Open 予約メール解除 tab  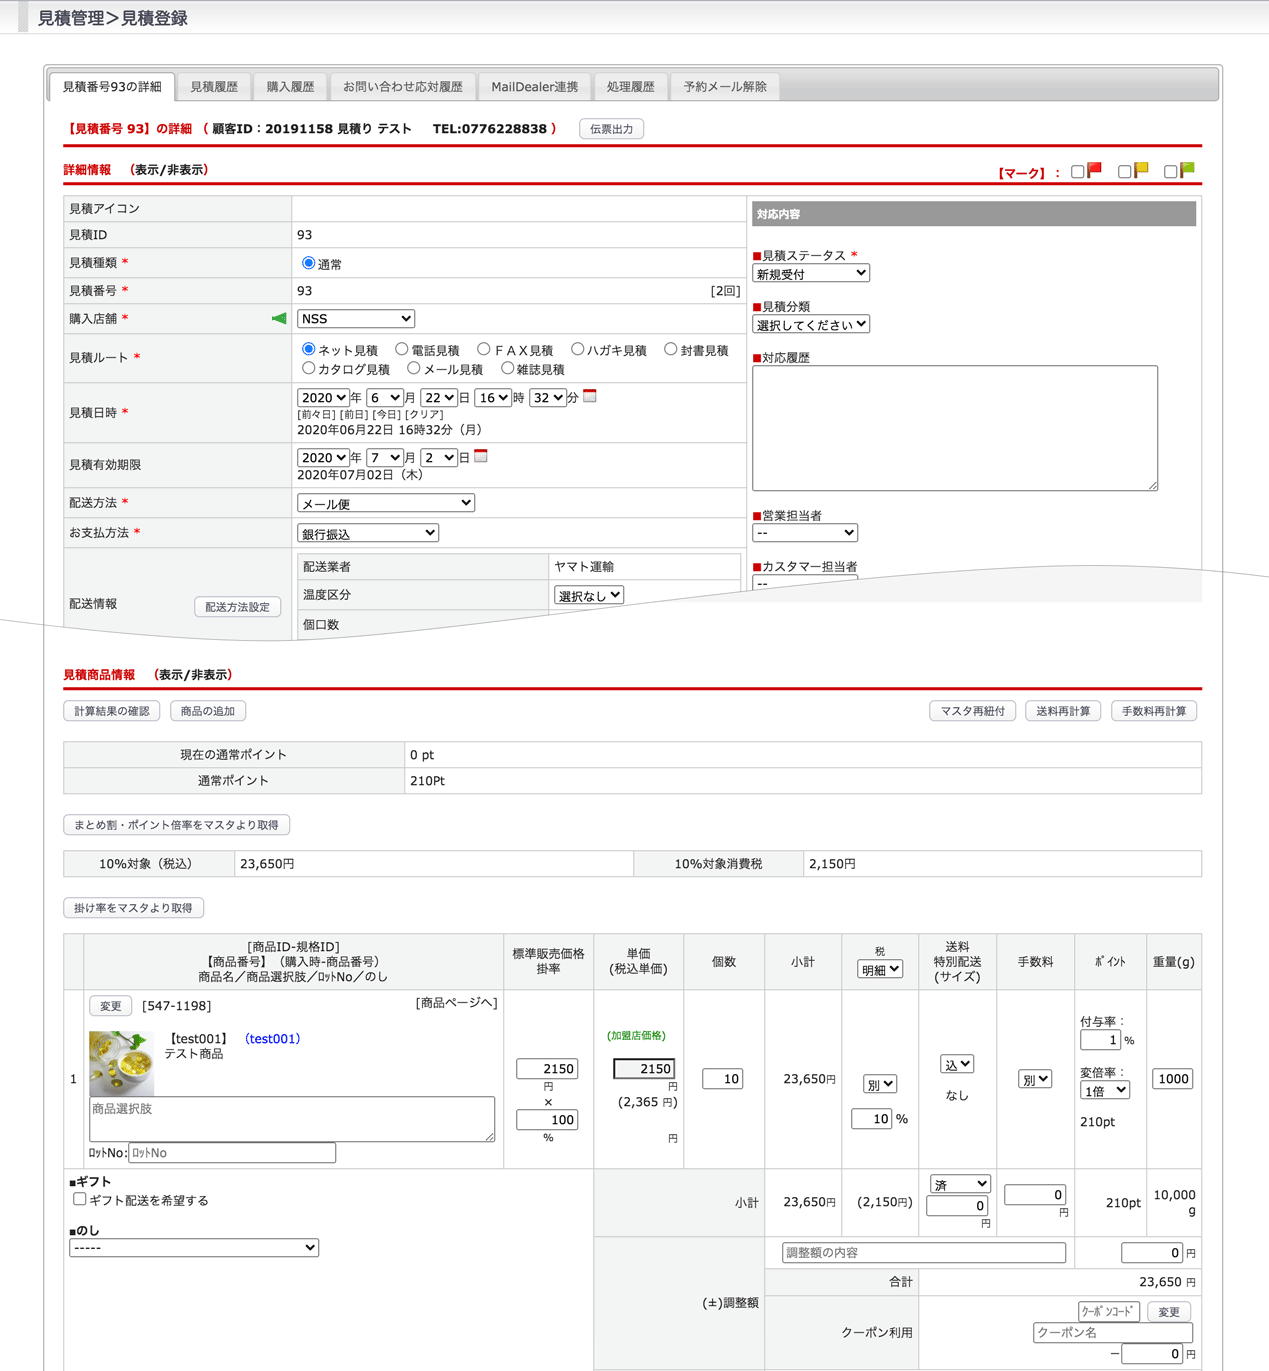pyautogui.click(x=725, y=87)
